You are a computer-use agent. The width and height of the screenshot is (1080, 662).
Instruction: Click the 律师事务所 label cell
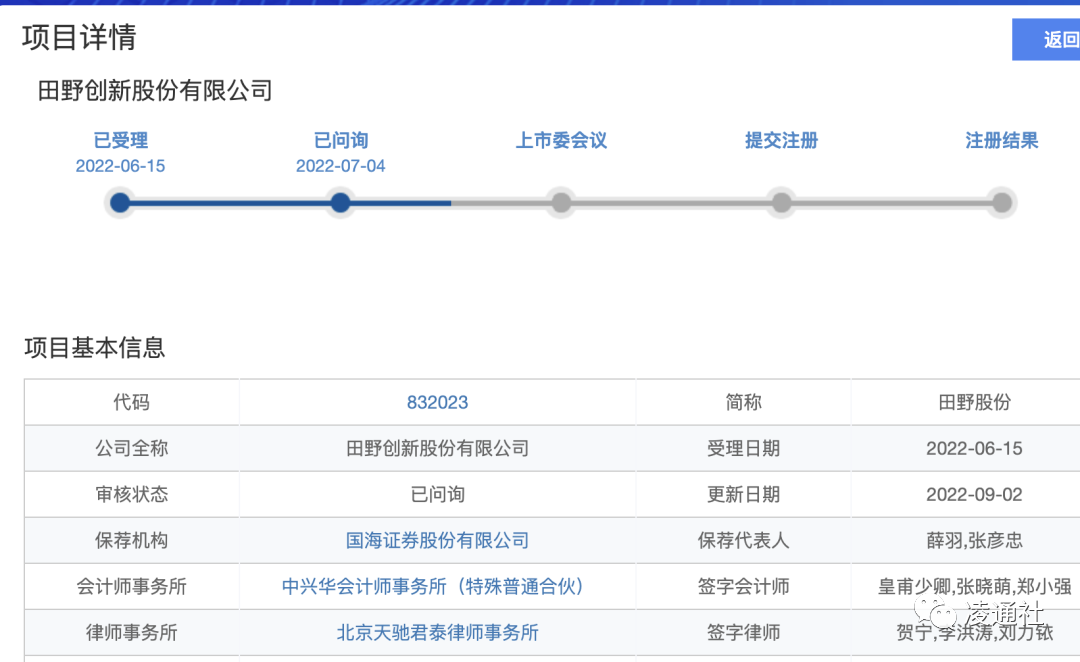pos(132,632)
